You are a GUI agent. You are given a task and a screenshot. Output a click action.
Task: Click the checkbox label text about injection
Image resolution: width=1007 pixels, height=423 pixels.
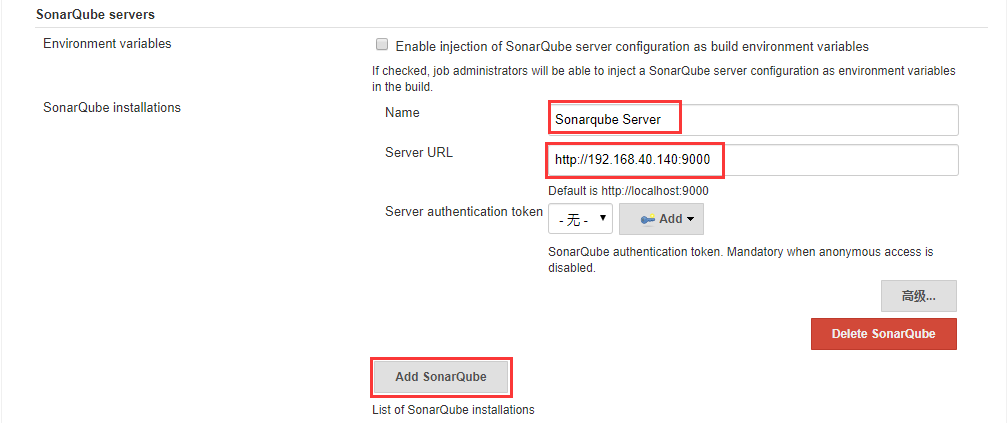(x=632, y=46)
